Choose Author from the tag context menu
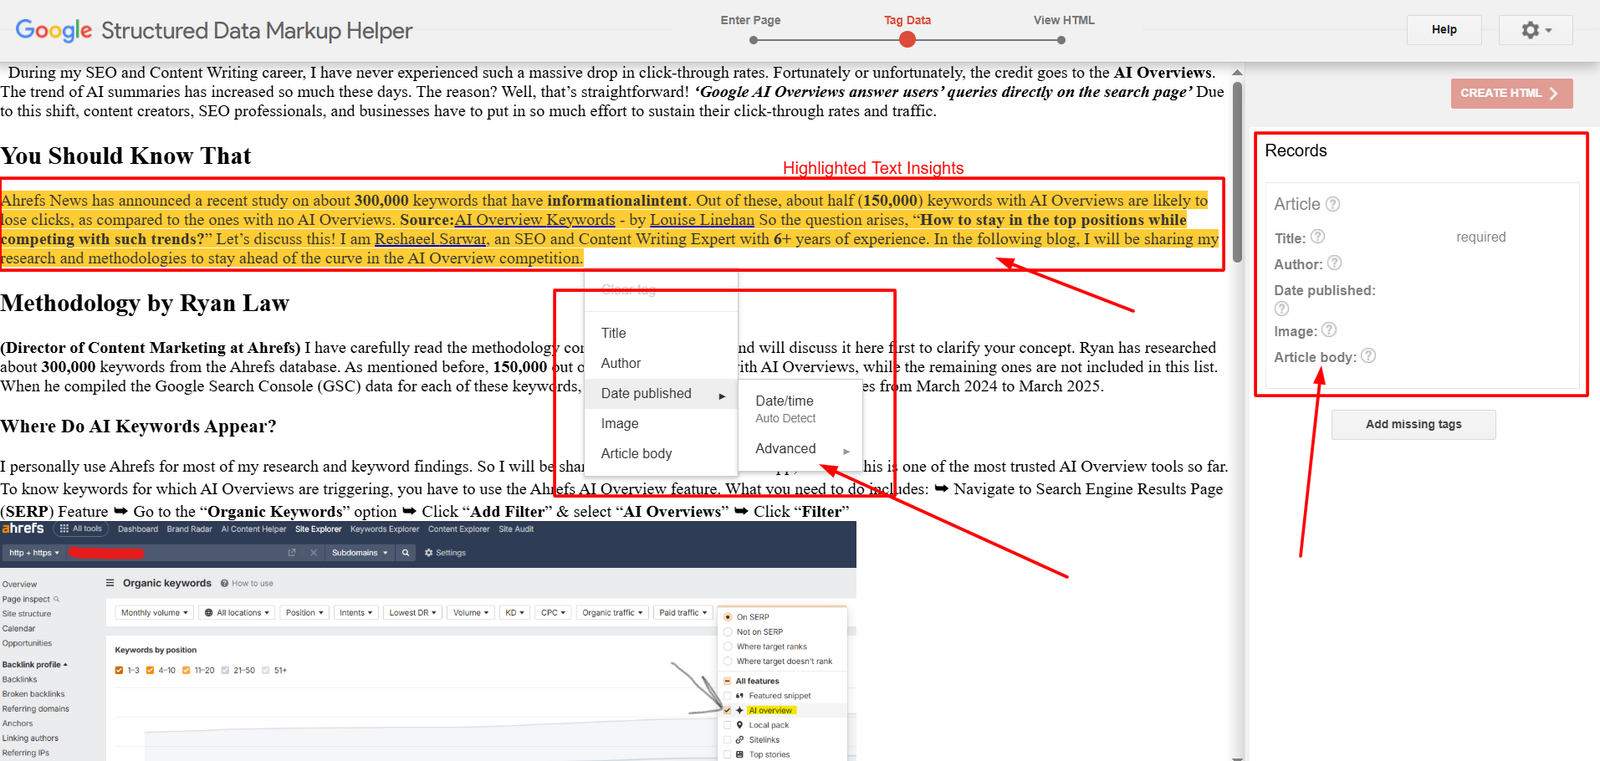Viewport: 1600px width, 761px height. click(x=662, y=363)
